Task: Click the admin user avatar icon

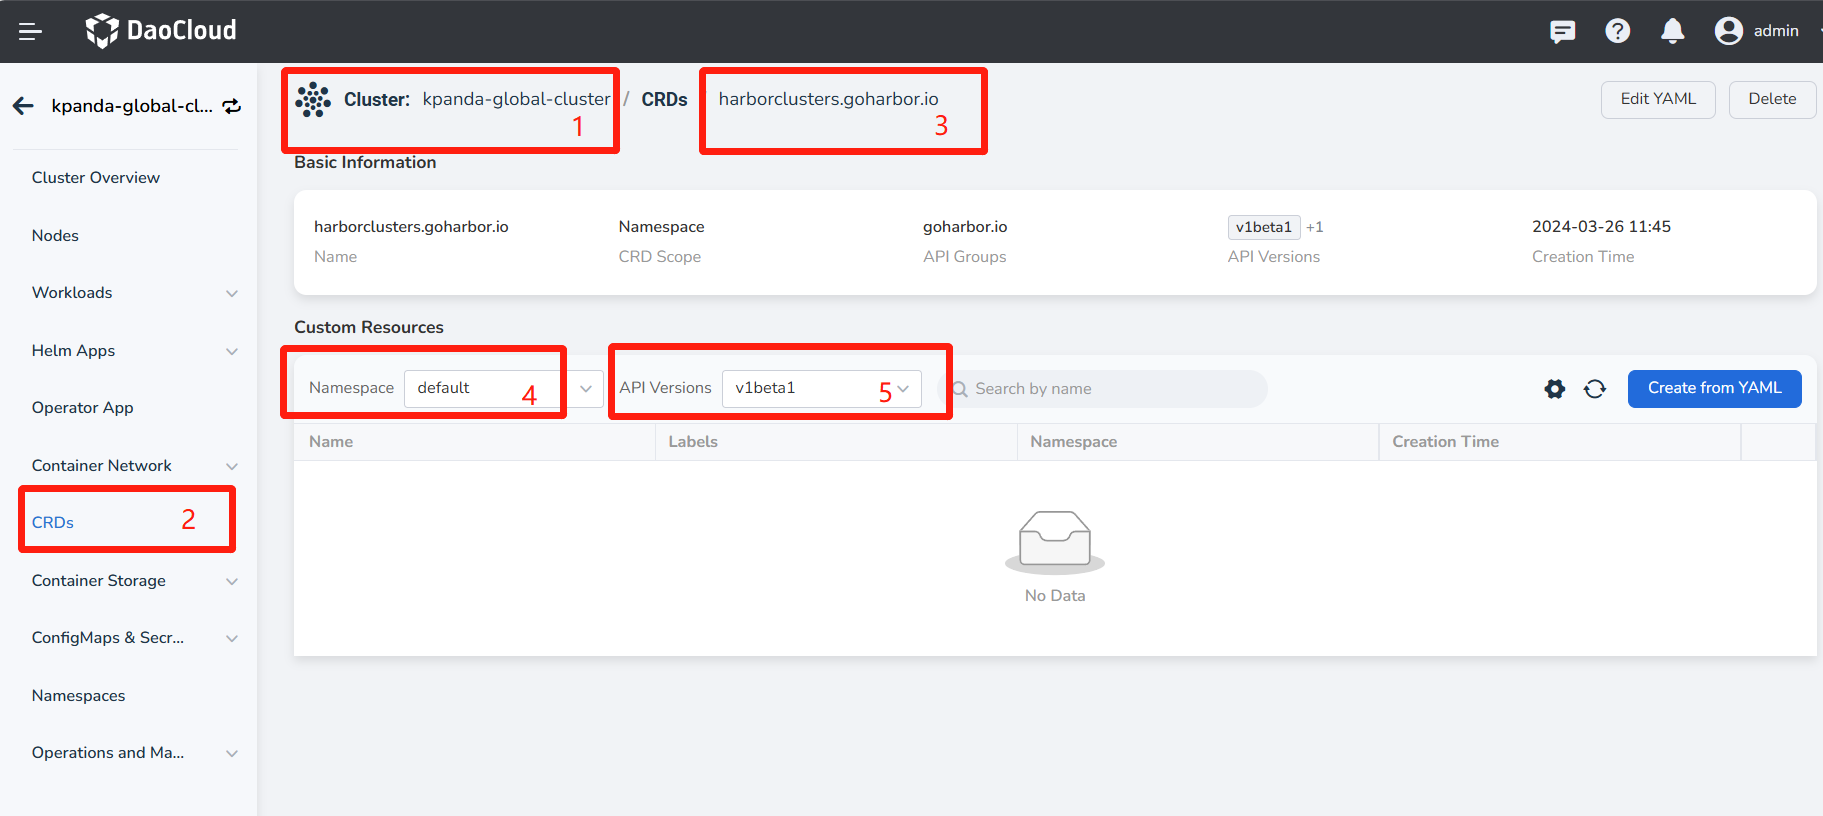Action: coord(1728,31)
